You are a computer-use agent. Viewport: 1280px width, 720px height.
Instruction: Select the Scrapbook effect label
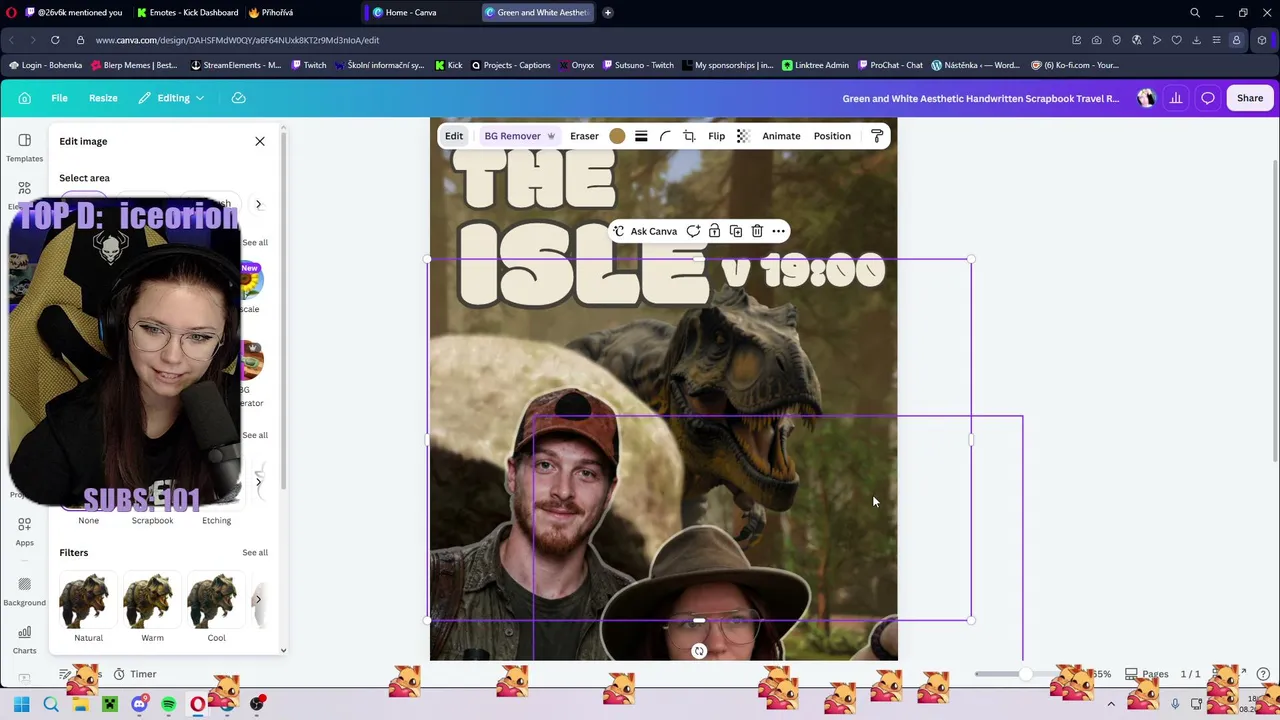pyautogui.click(x=152, y=520)
